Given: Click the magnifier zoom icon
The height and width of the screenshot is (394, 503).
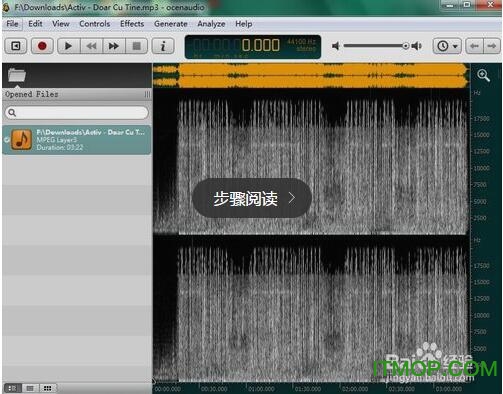Looking at the screenshot, I should point(483,75).
